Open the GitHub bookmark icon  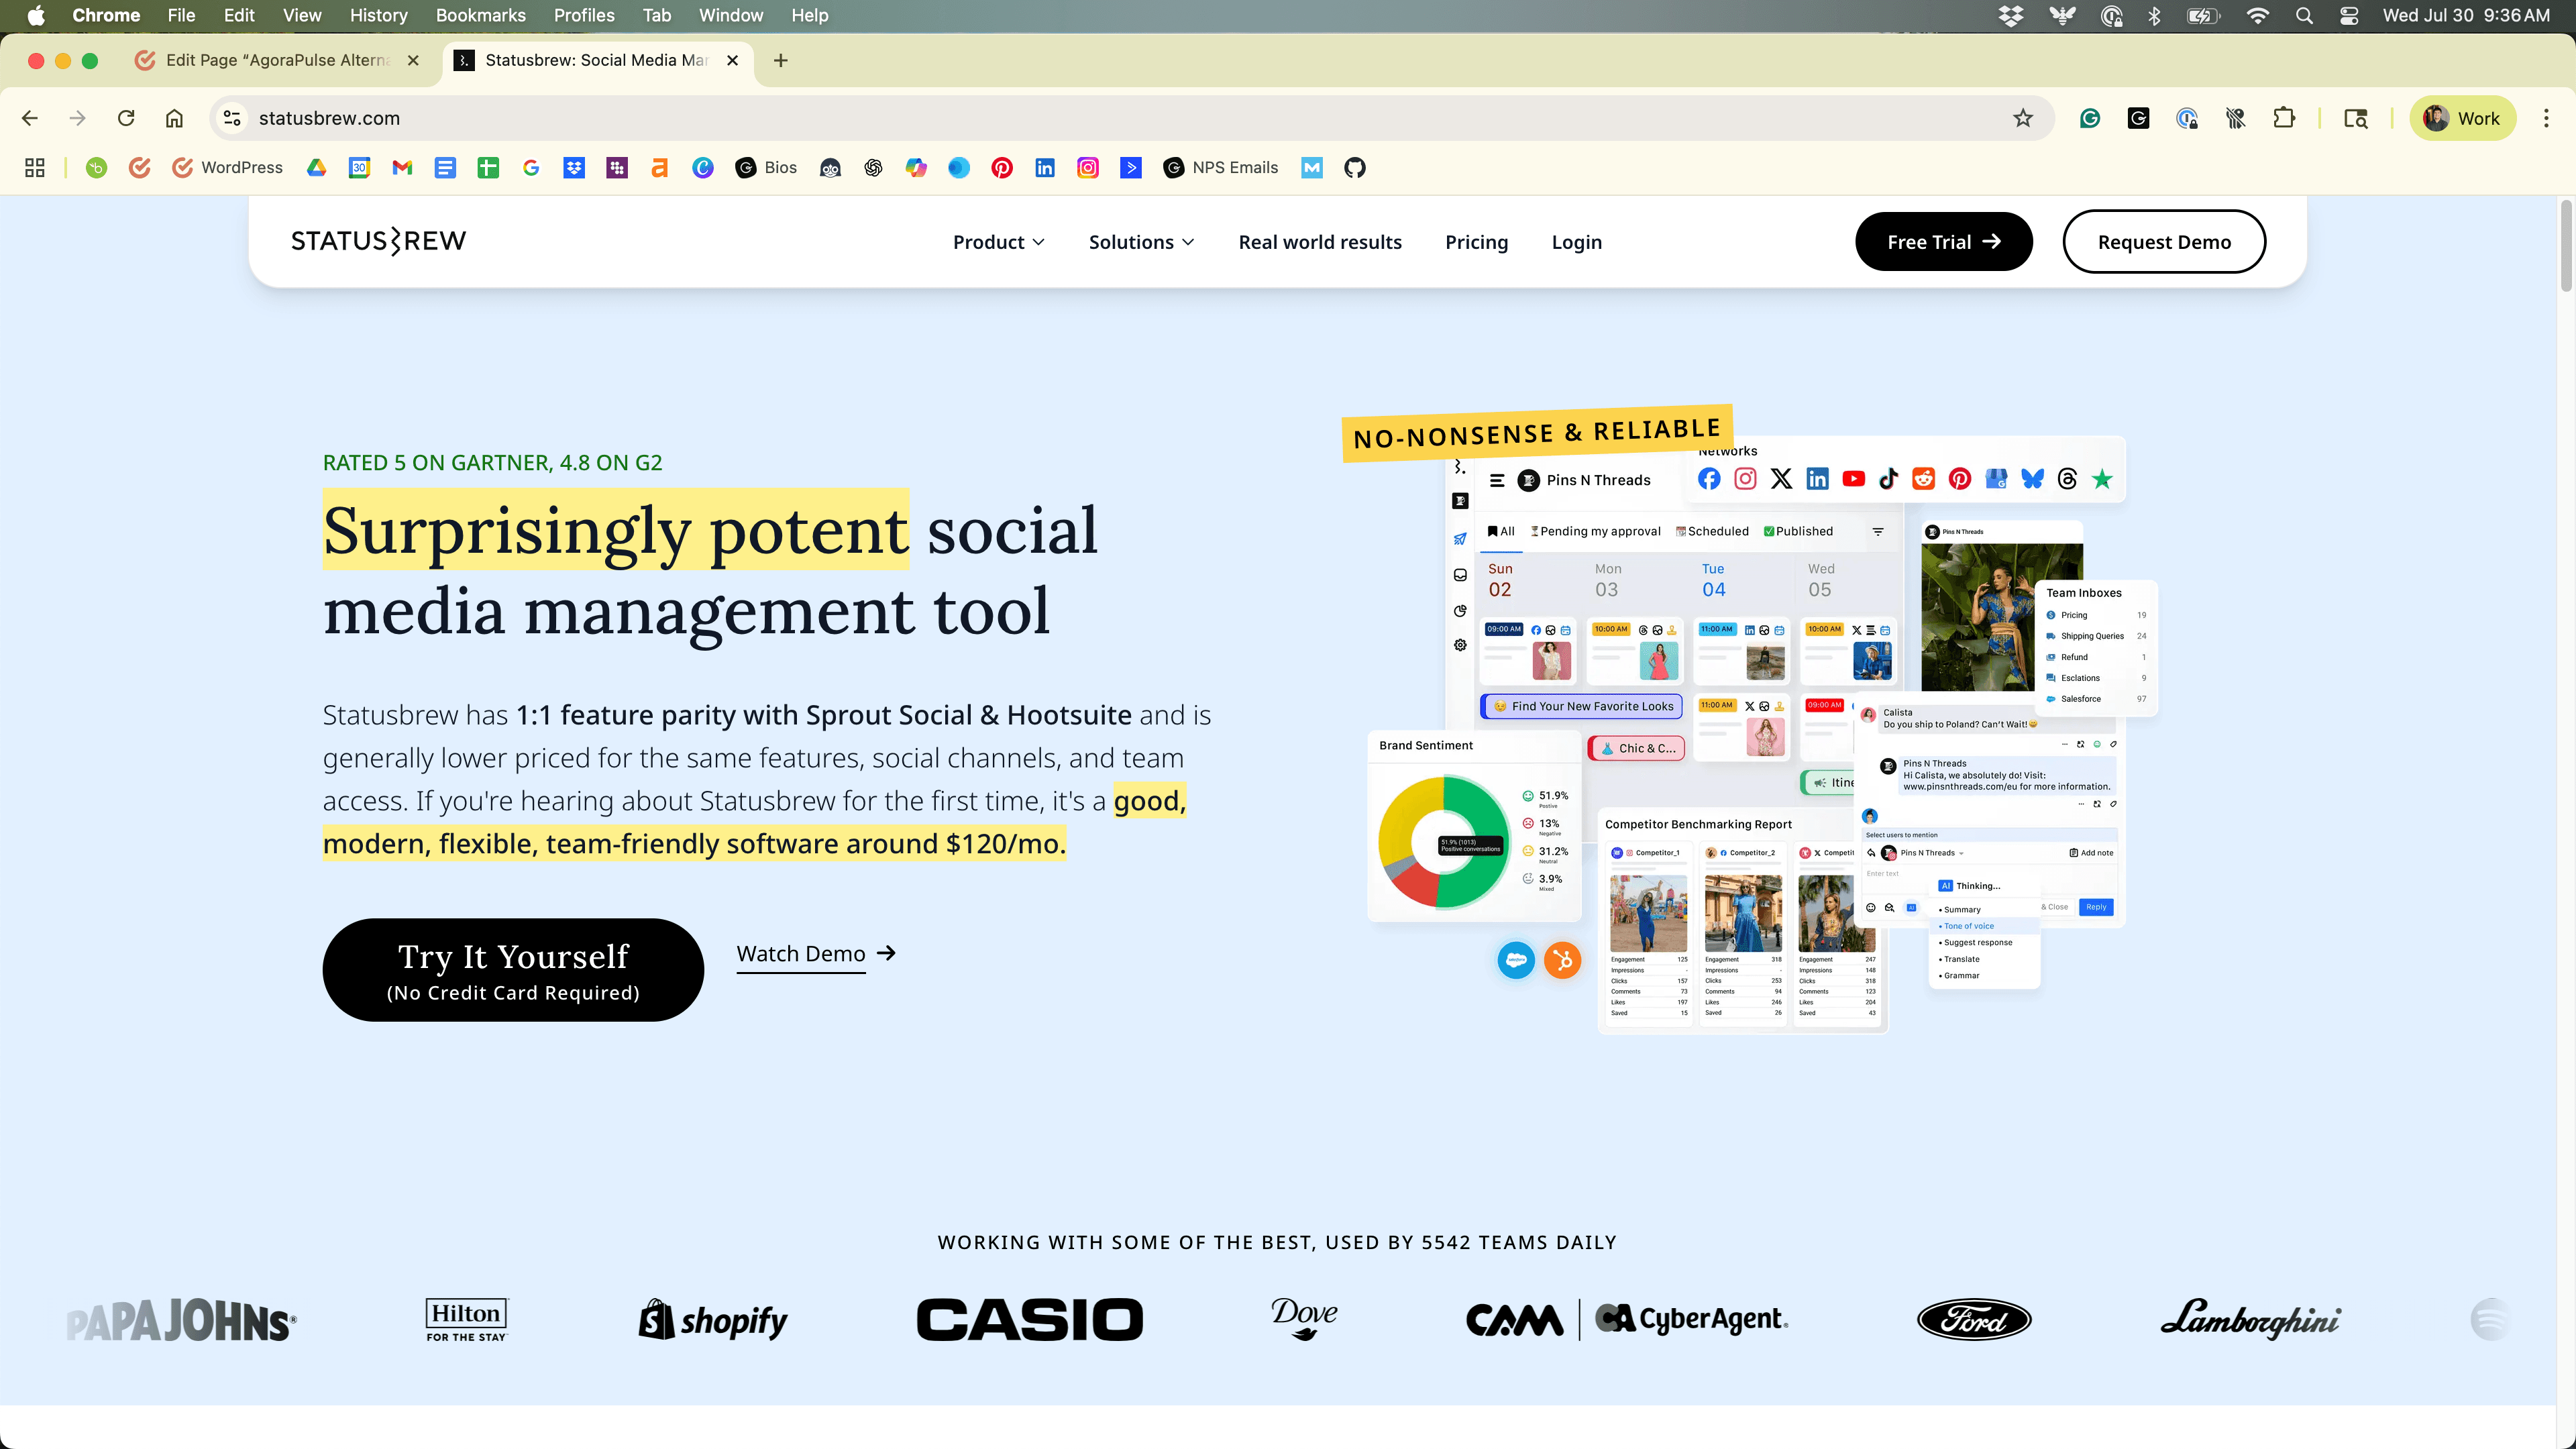pos(1355,168)
